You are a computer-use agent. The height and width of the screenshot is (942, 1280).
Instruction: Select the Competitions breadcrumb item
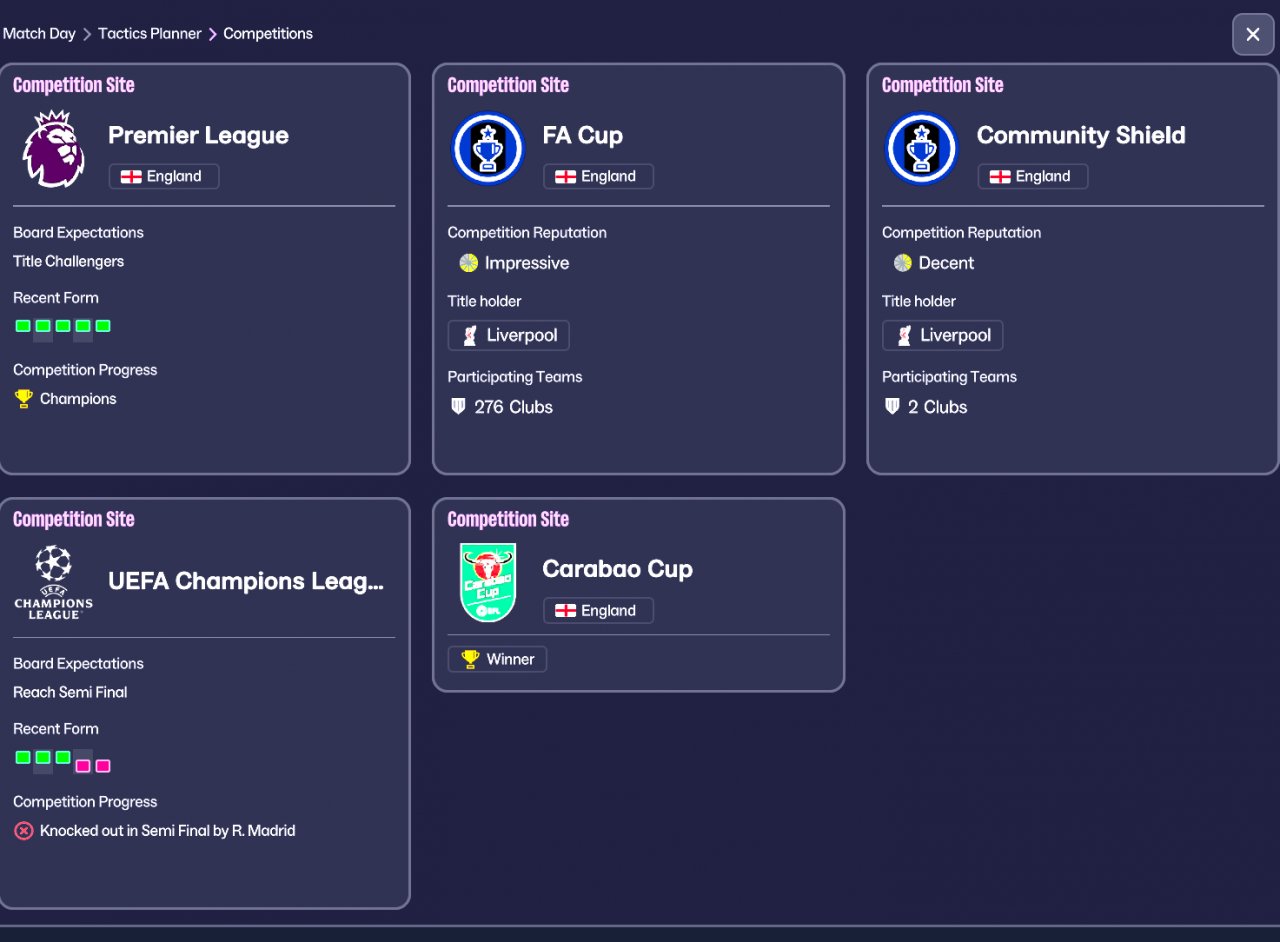(x=268, y=34)
